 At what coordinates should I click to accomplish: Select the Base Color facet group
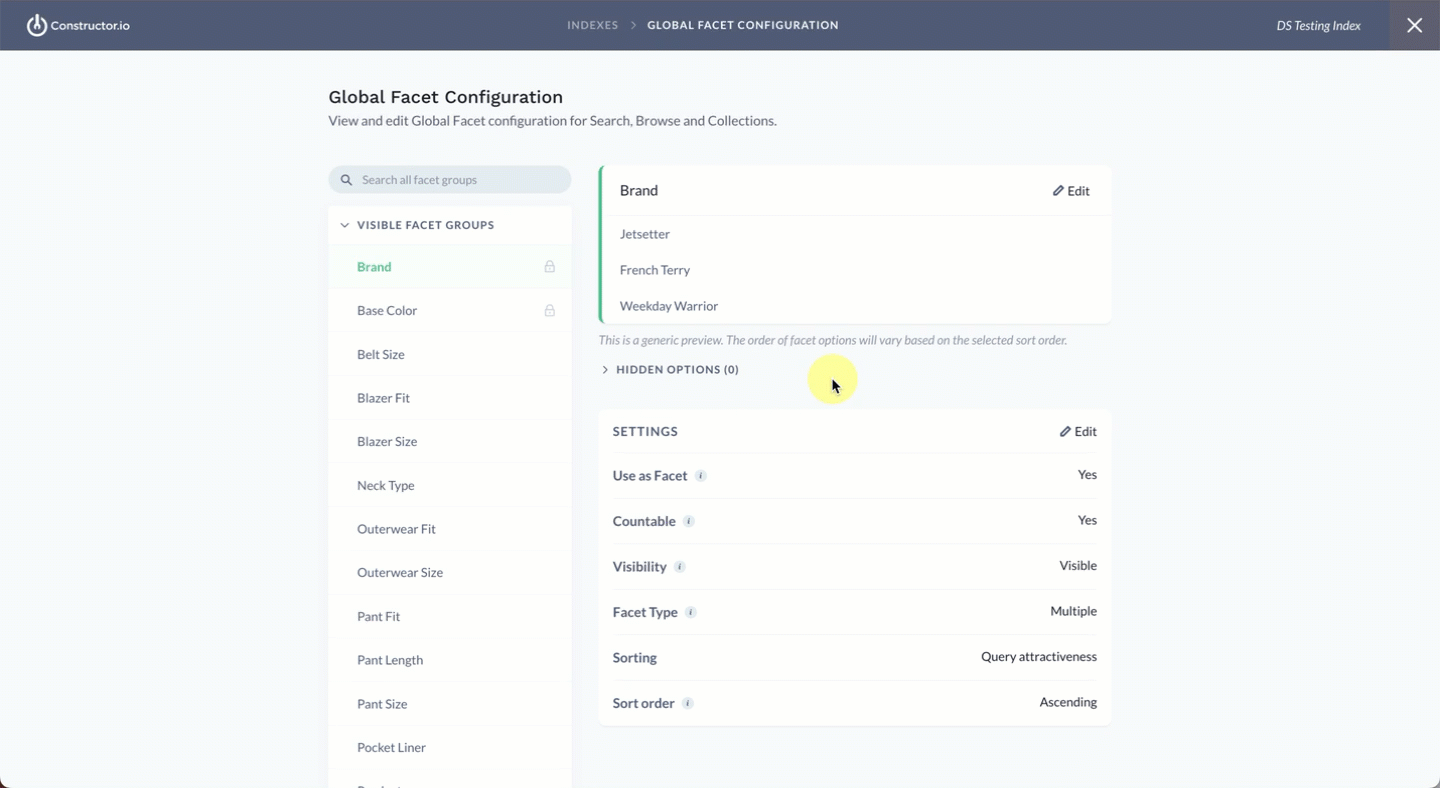click(450, 311)
